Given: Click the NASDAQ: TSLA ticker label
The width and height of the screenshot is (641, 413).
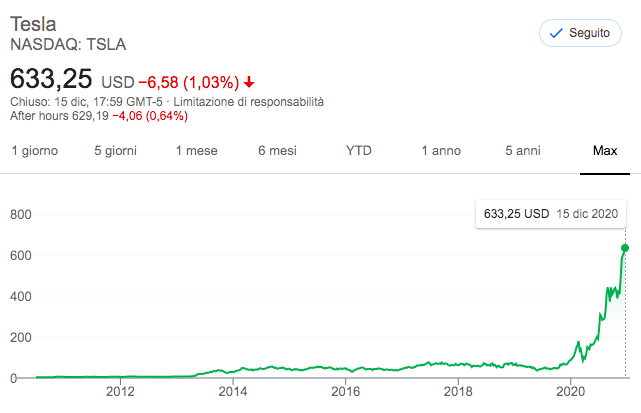Looking at the screenshot, I should point(68,44).
